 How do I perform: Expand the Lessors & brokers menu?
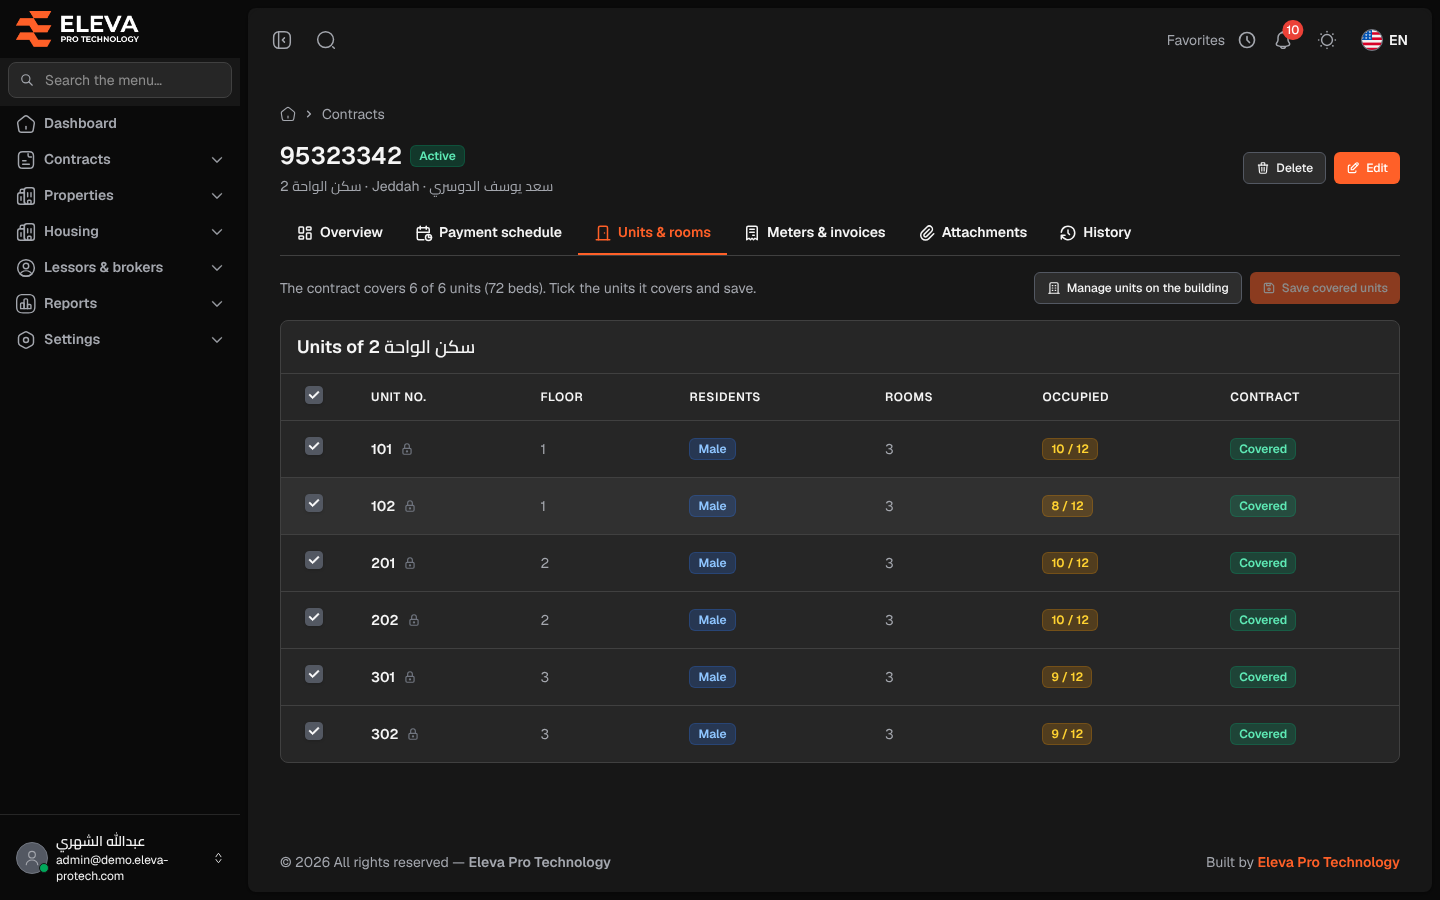pyautogui.click(x=120, y=267)
